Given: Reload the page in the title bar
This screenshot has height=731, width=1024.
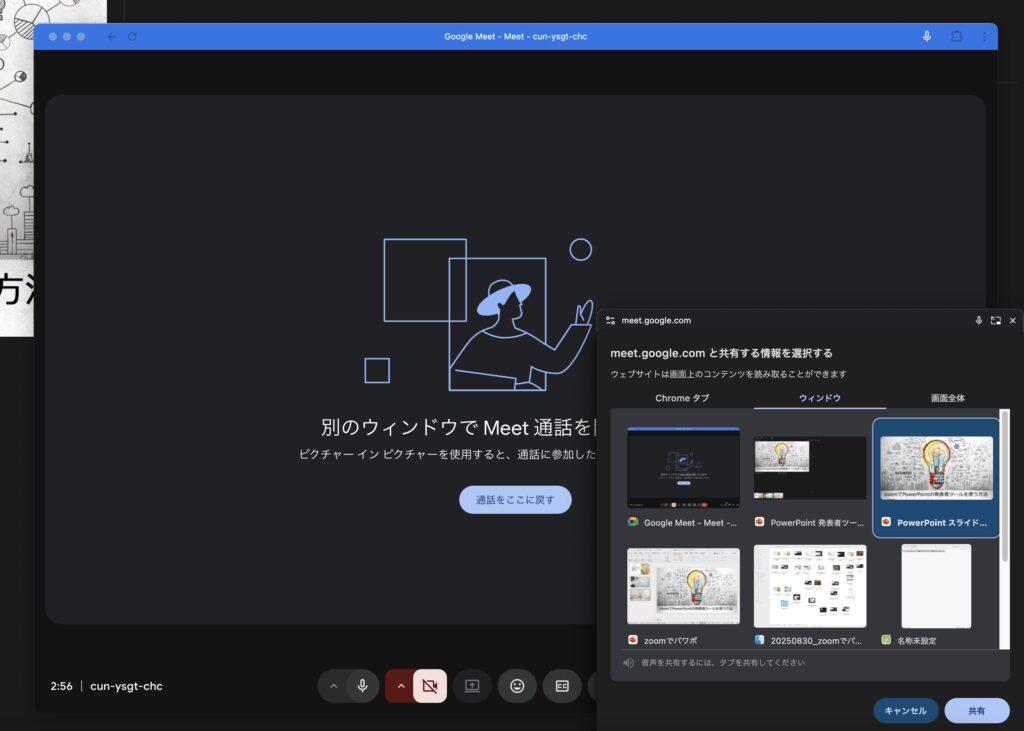Looking at the screenshot, I should (x=132, y=36).
